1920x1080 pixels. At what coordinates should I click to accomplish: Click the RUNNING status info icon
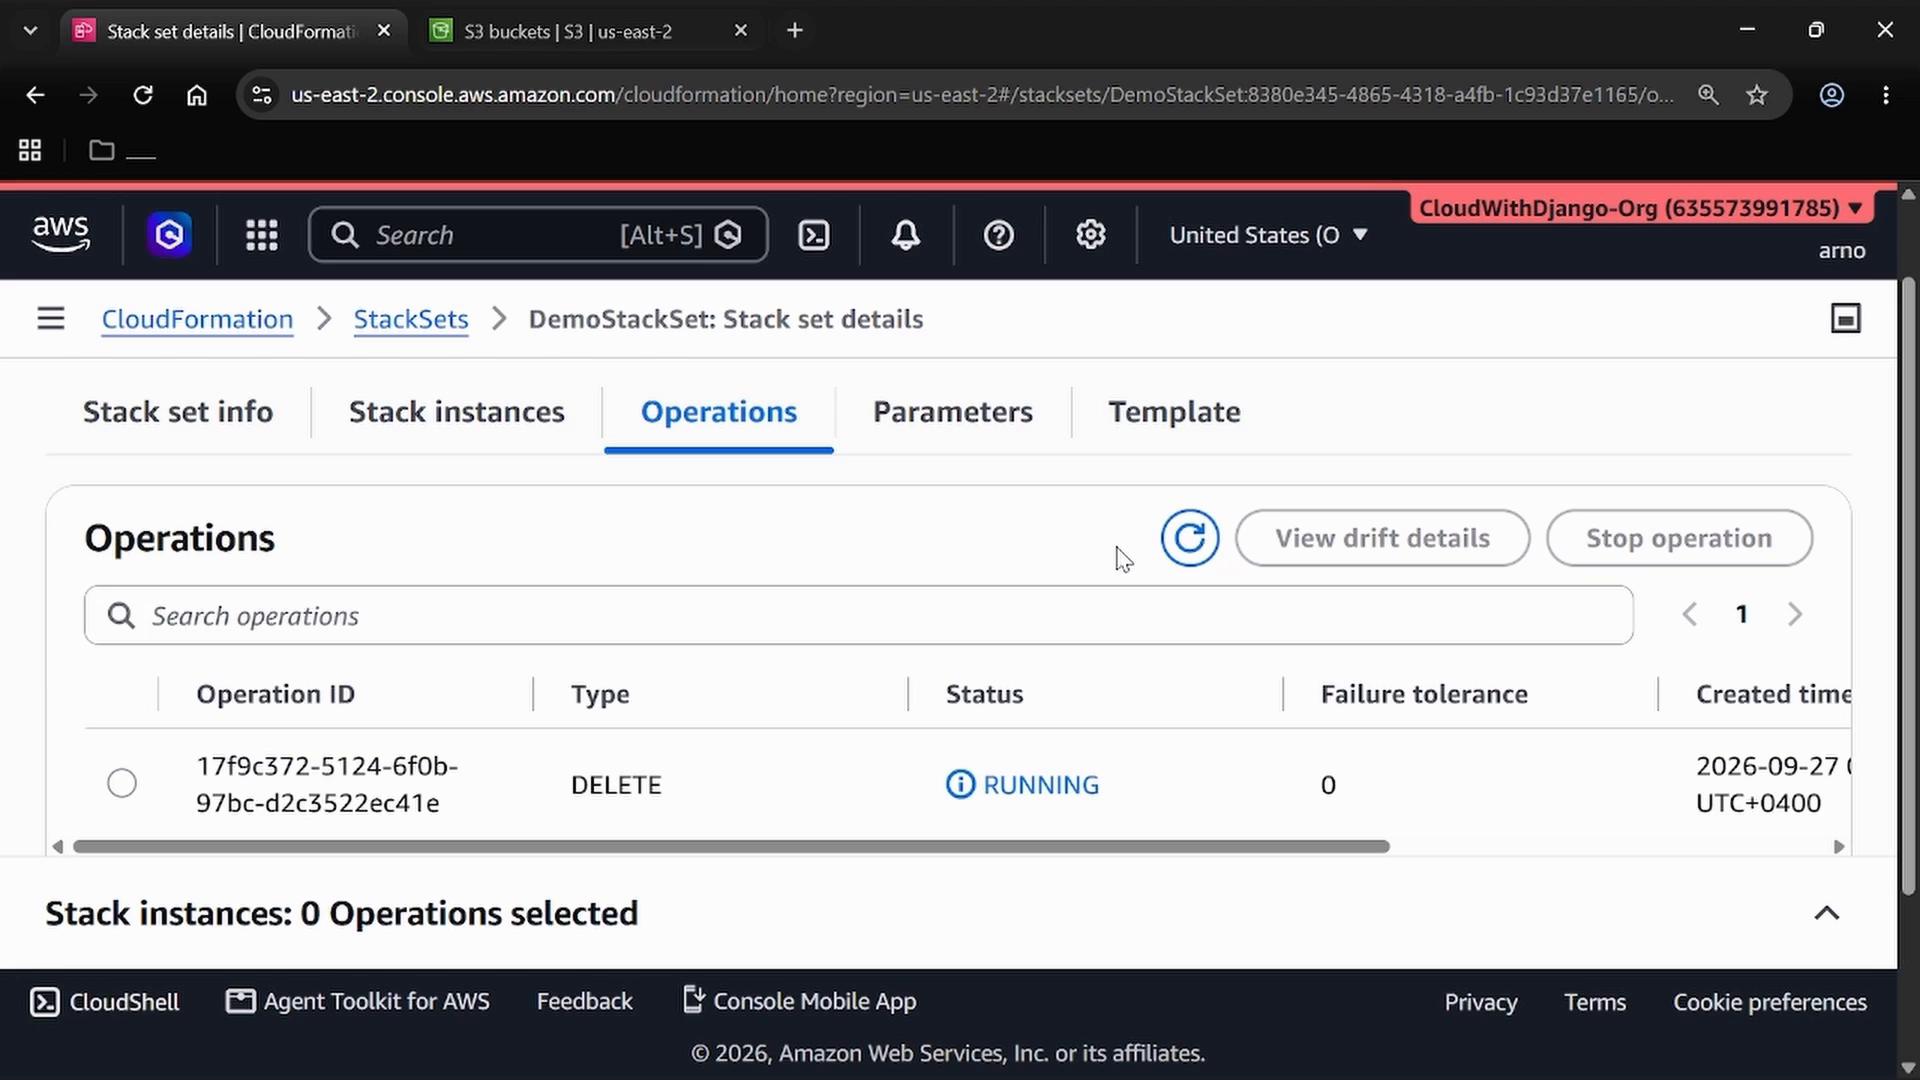coord(960,785)
